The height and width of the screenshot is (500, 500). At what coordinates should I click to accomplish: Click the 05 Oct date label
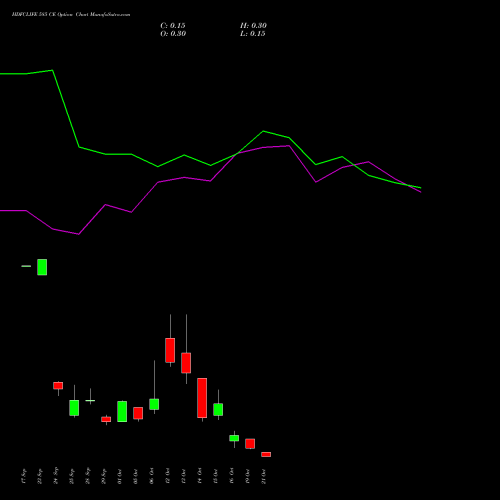point(136,476)
